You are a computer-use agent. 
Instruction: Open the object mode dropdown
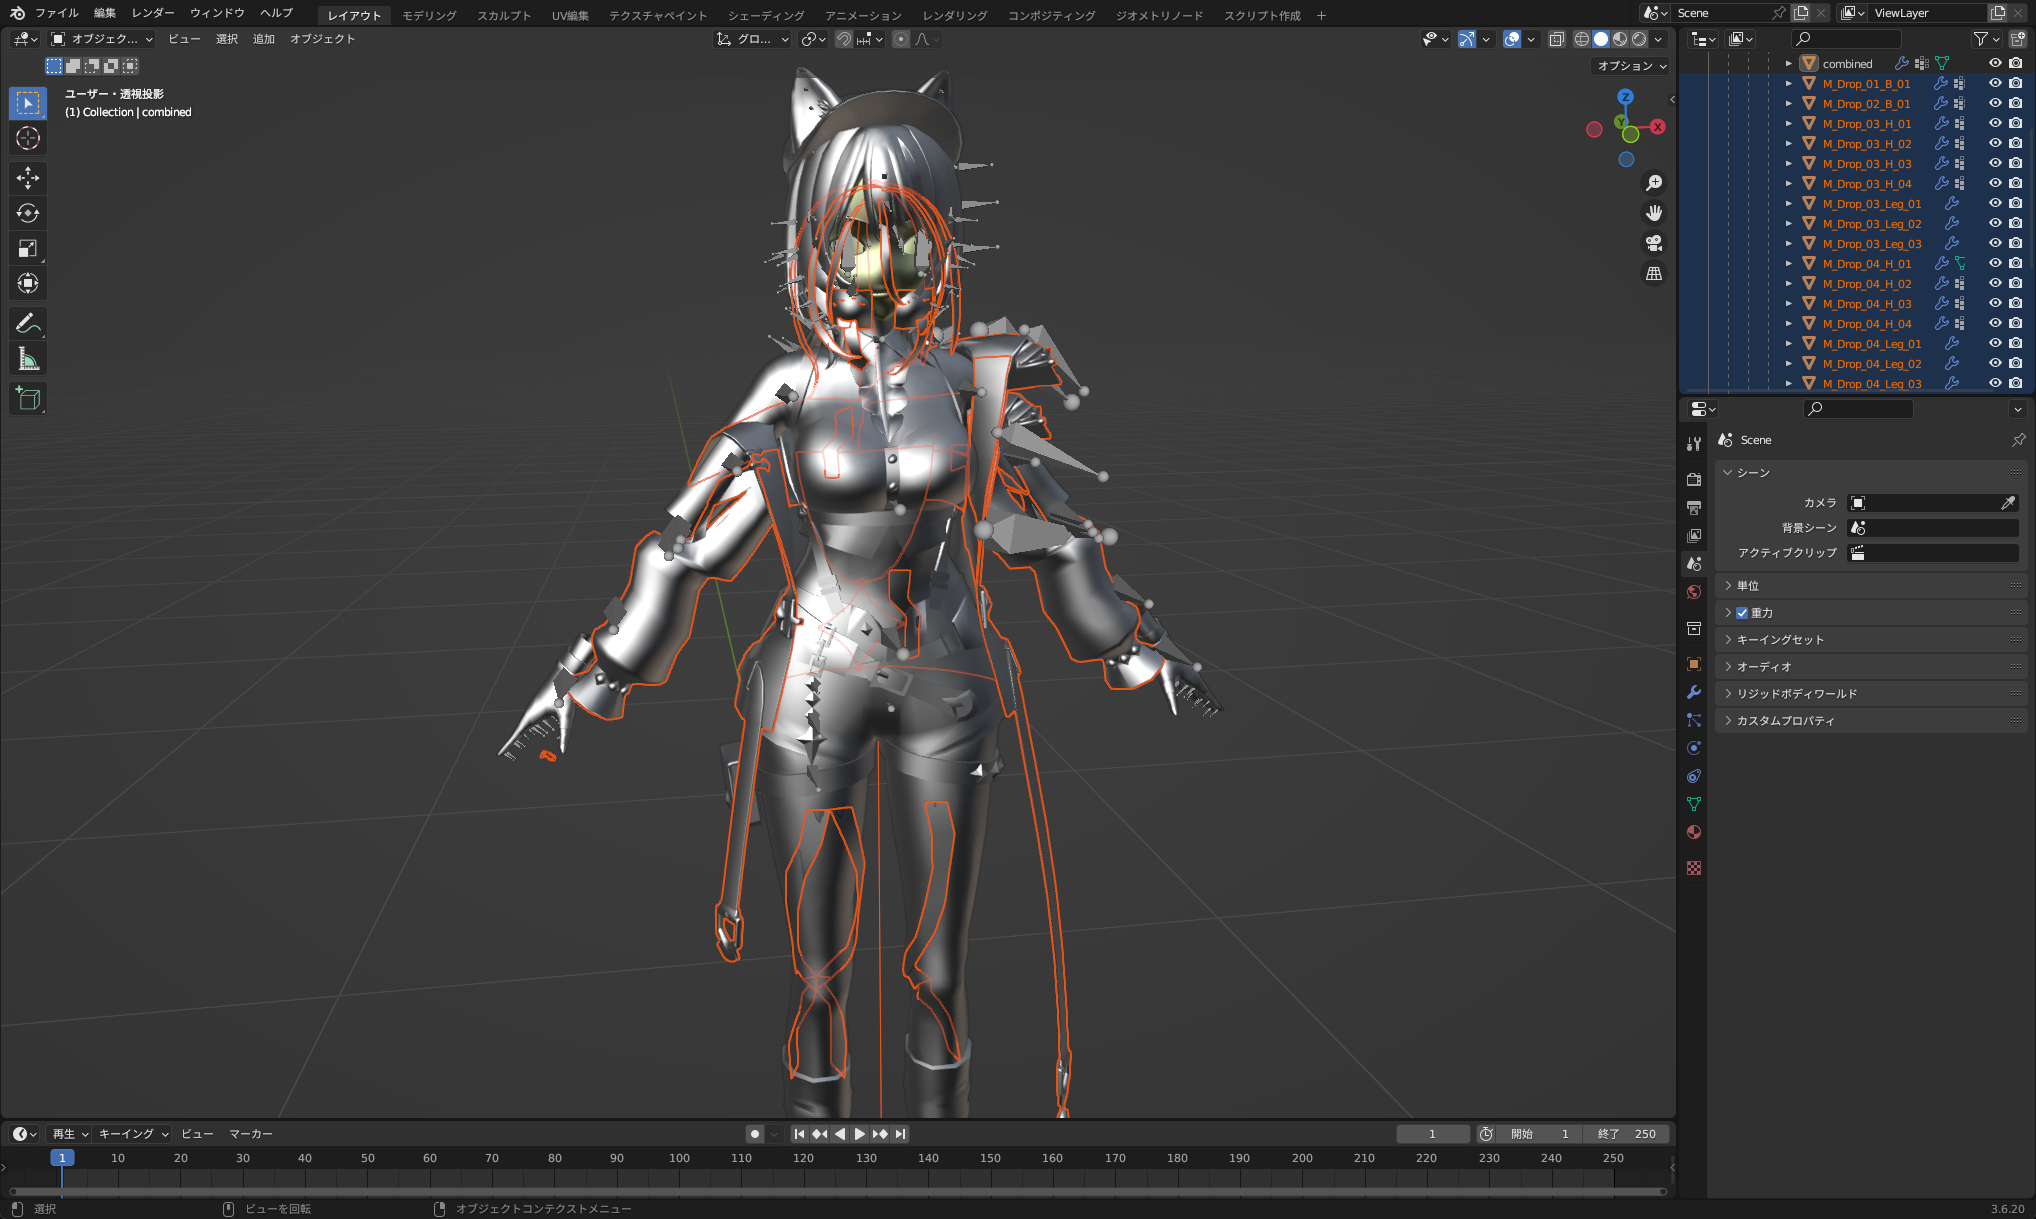102,39
